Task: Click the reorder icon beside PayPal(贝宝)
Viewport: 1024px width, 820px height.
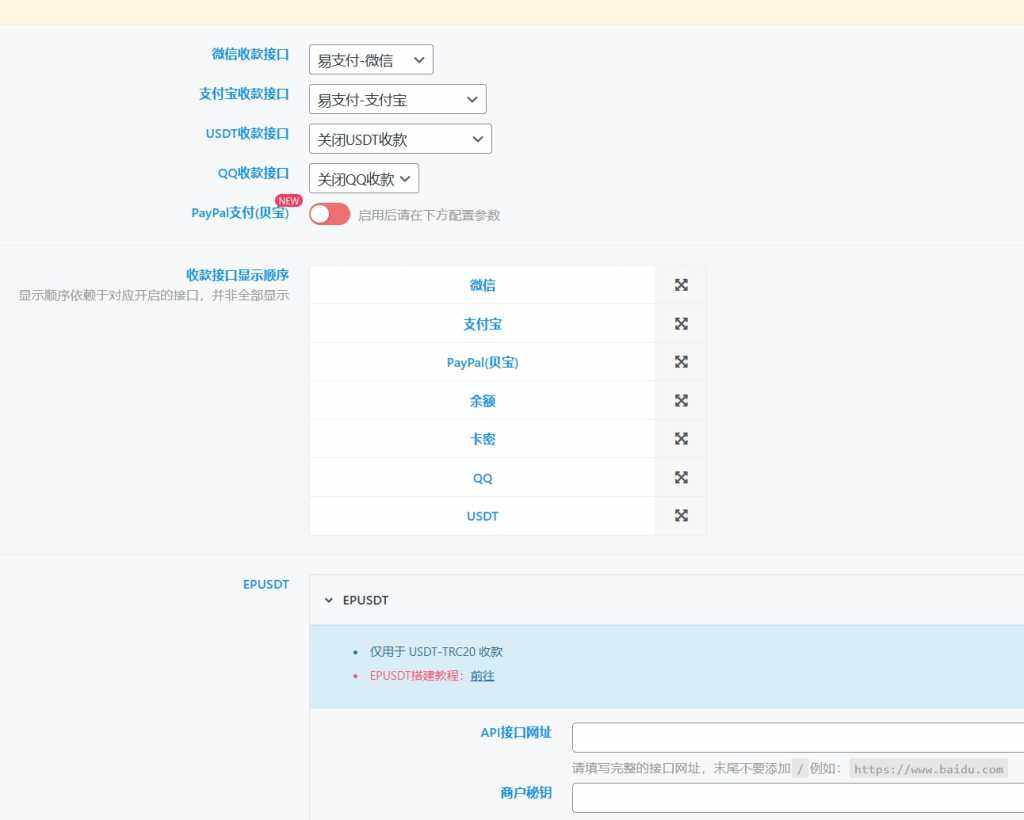Action: click(x=681, y=362)
